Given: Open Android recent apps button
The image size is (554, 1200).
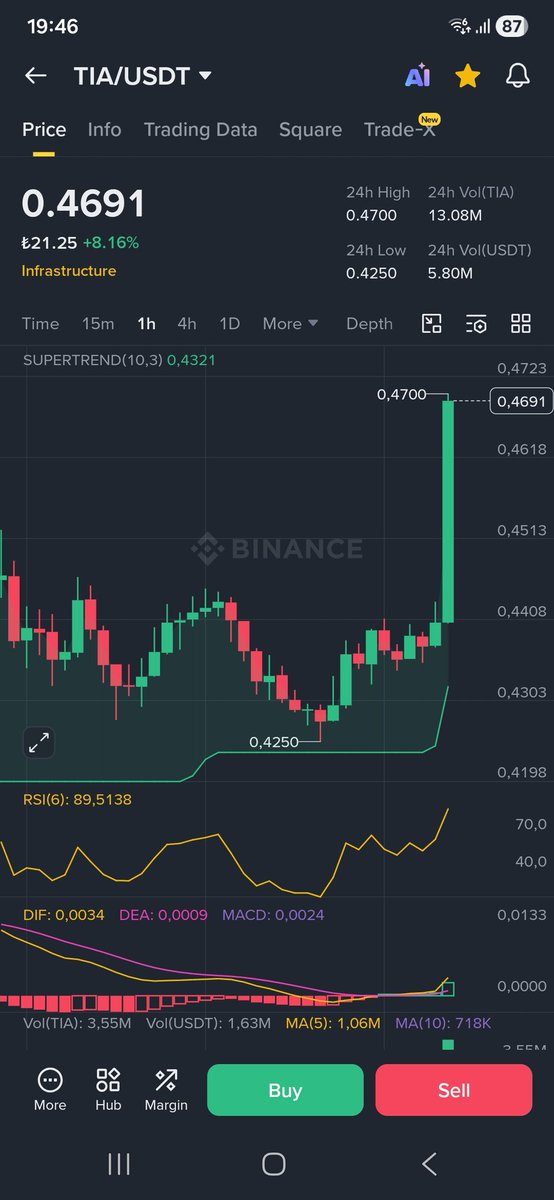Looking at the screenshot, I should [x=119, y=1163].
